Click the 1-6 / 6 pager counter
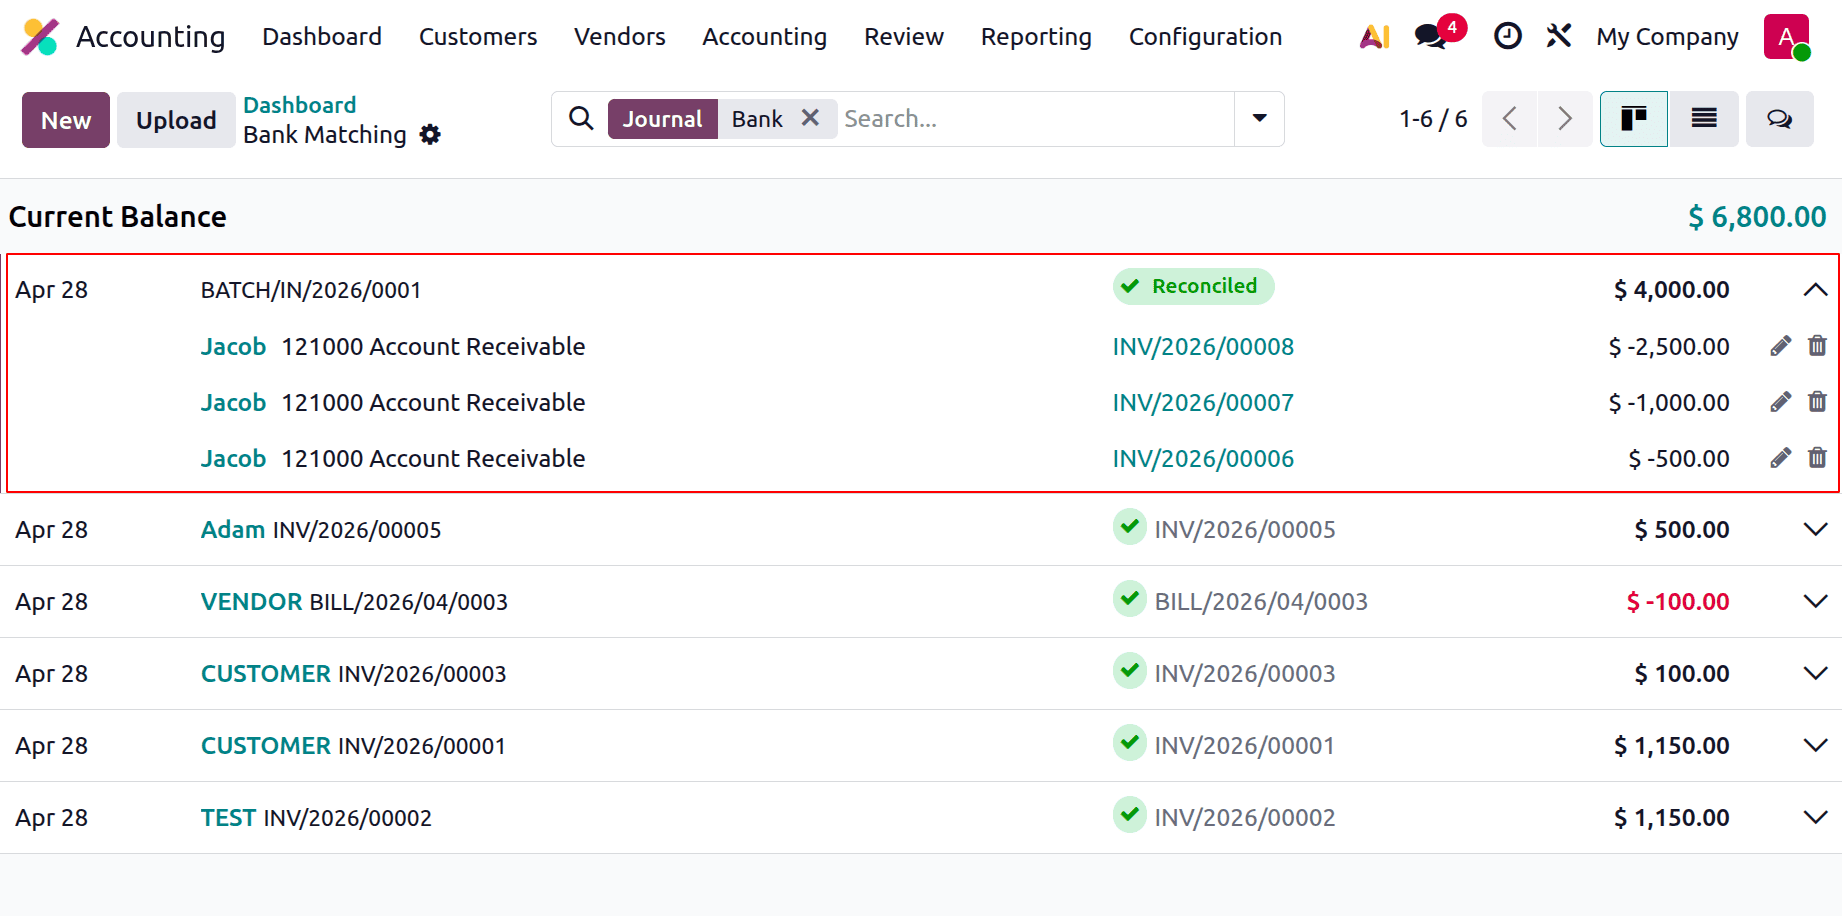The height and width of the screenshot is (916, 1842). pyautogui.click(x=1433, y=119)
